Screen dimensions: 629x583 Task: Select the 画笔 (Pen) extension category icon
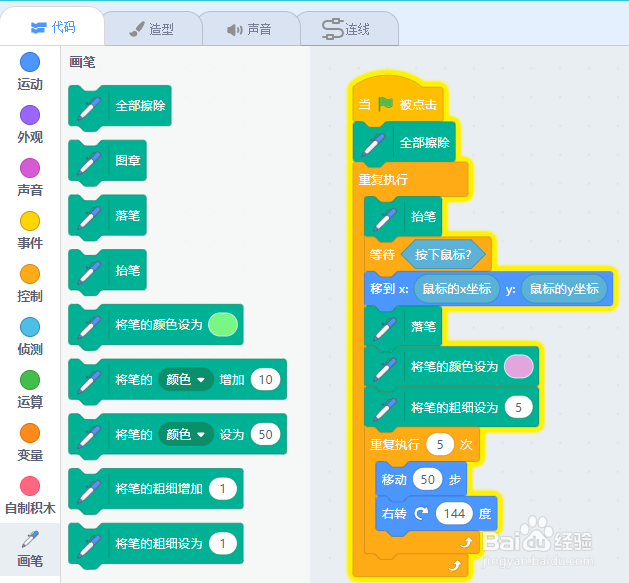pyautogui.click(x=30, y=539)
